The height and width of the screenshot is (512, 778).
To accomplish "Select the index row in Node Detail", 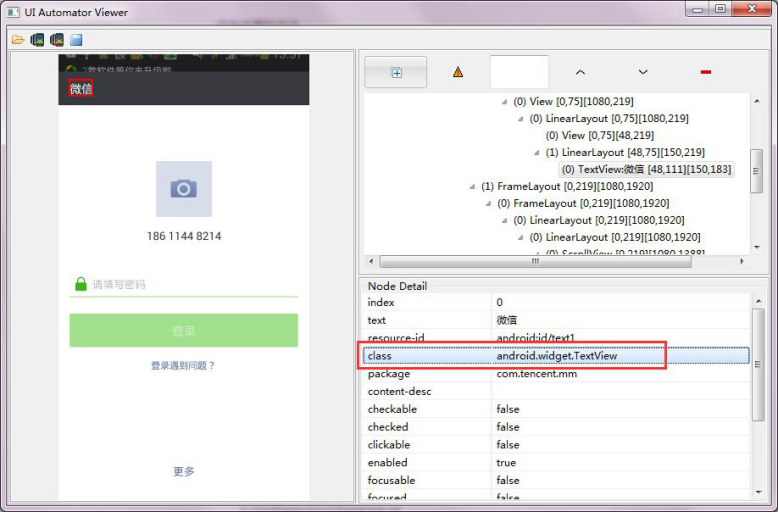I will point(556,302).
